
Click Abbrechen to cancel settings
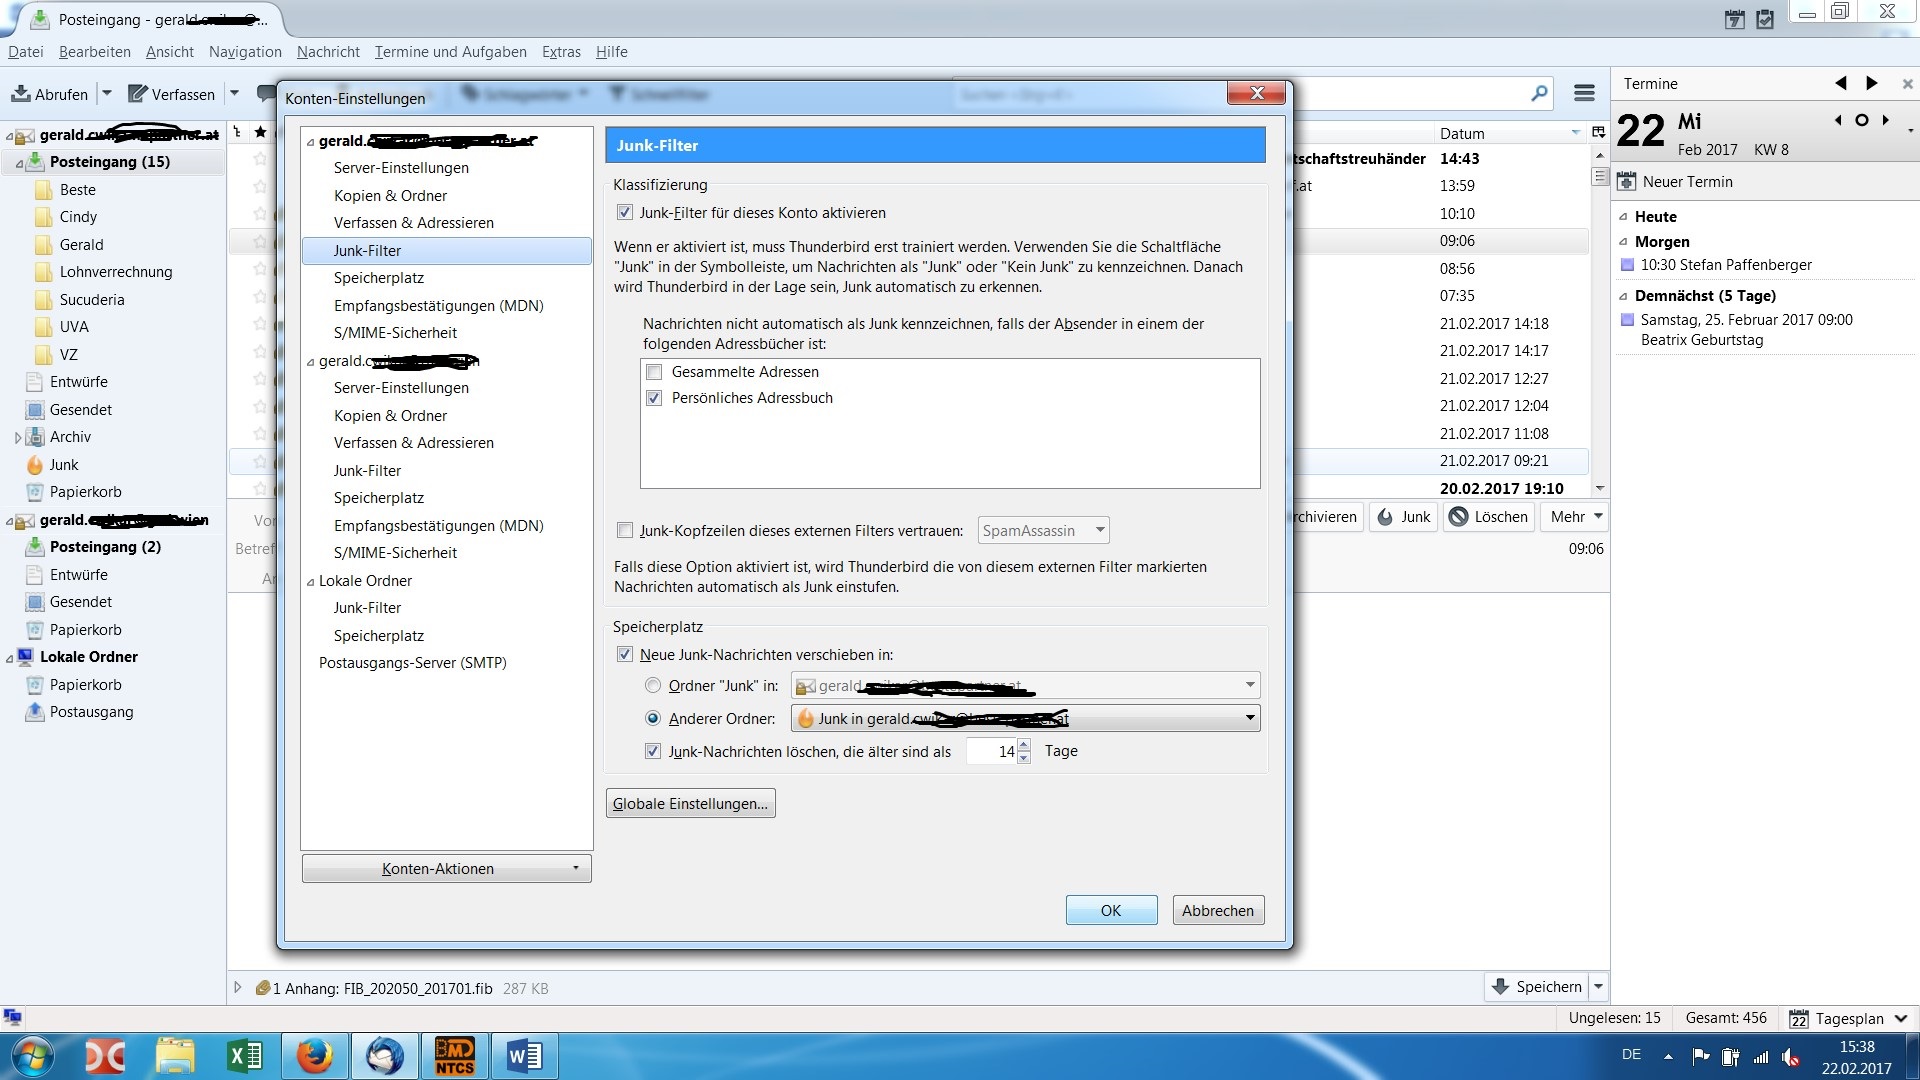coord(1217,911)
